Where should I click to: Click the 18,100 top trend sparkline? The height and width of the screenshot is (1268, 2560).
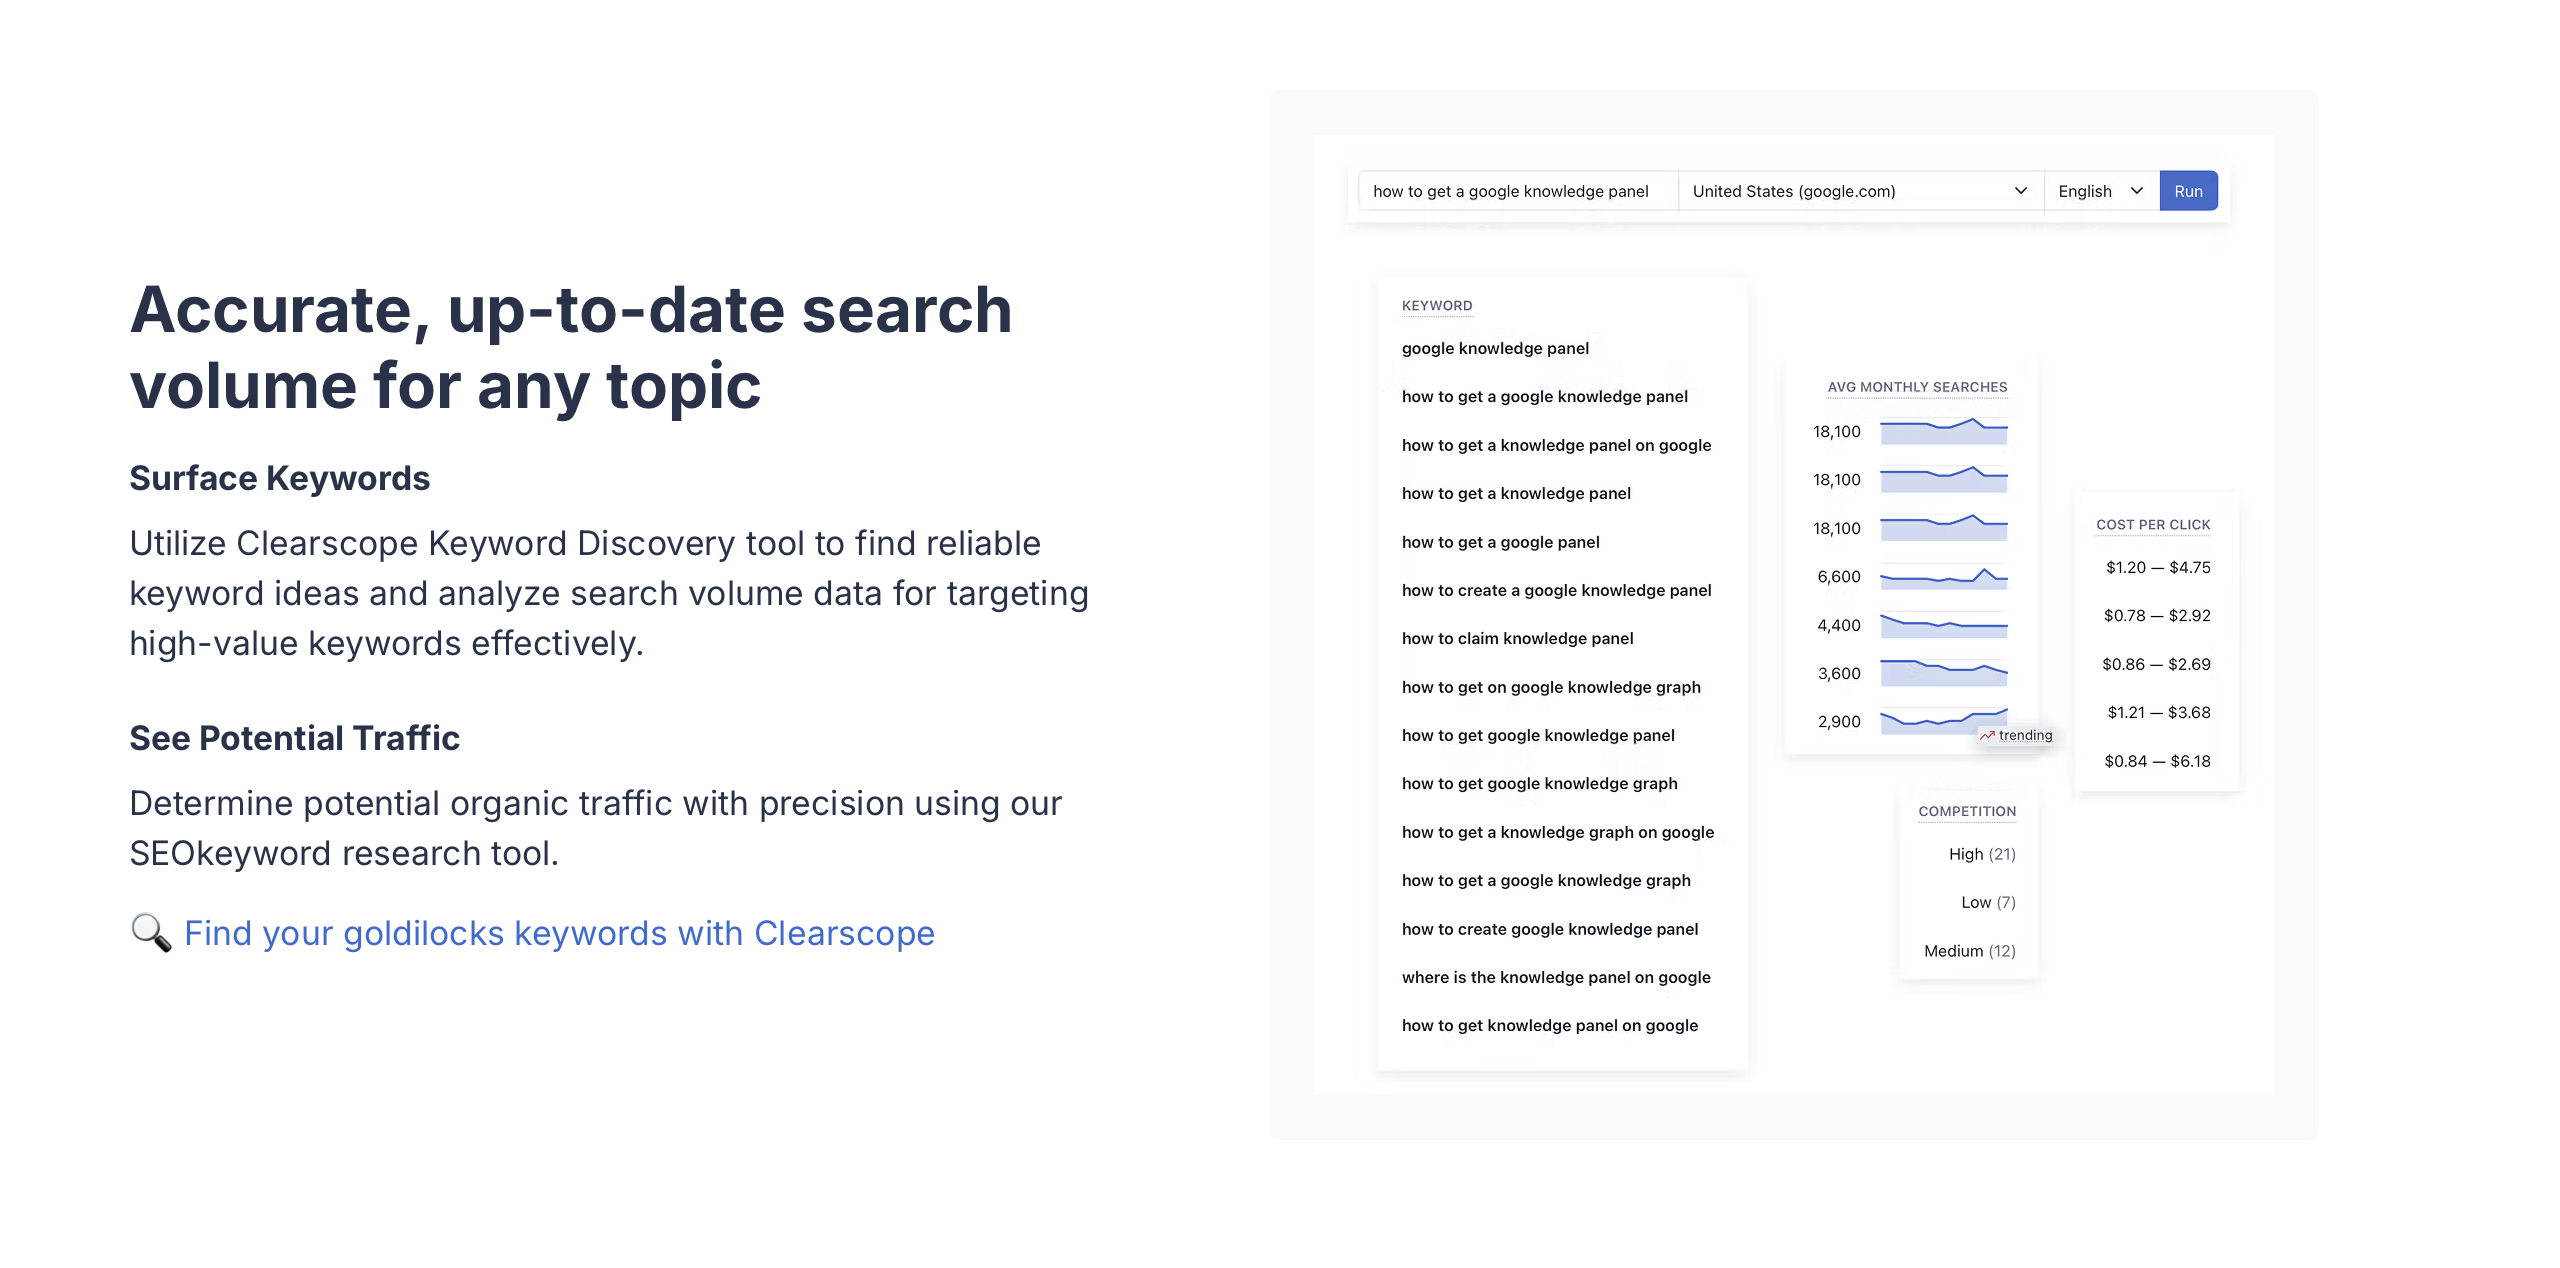tap(1944, 431)
